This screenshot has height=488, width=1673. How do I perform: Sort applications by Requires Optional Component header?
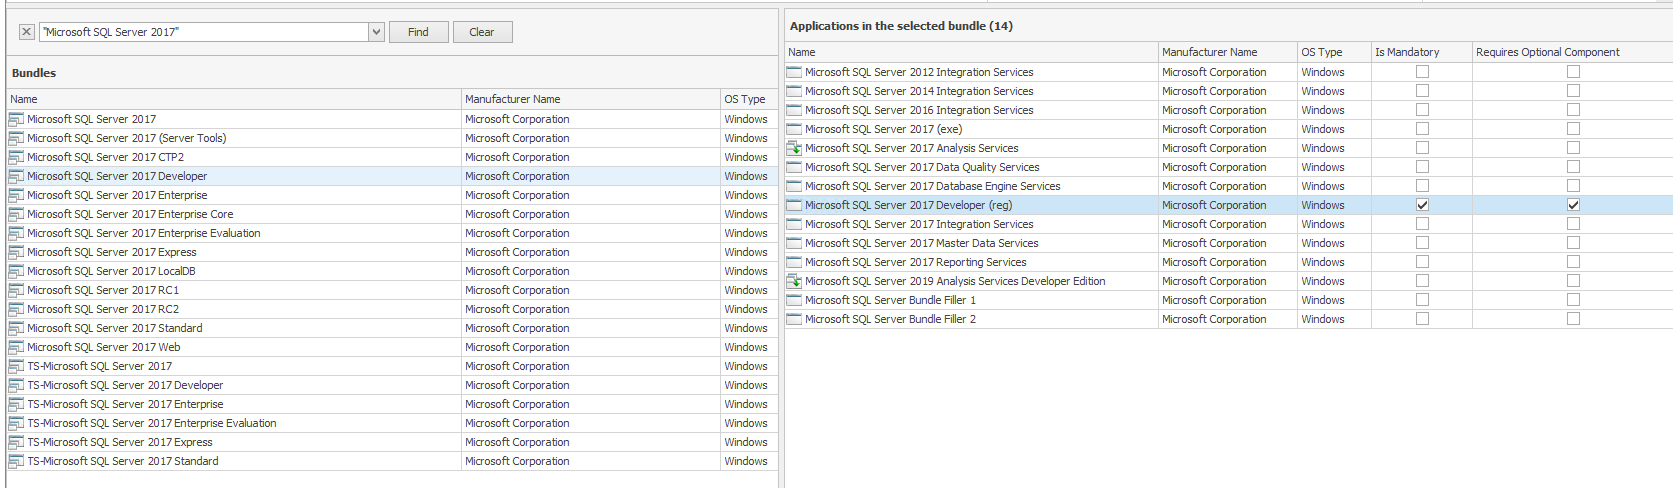[1573, 52]
